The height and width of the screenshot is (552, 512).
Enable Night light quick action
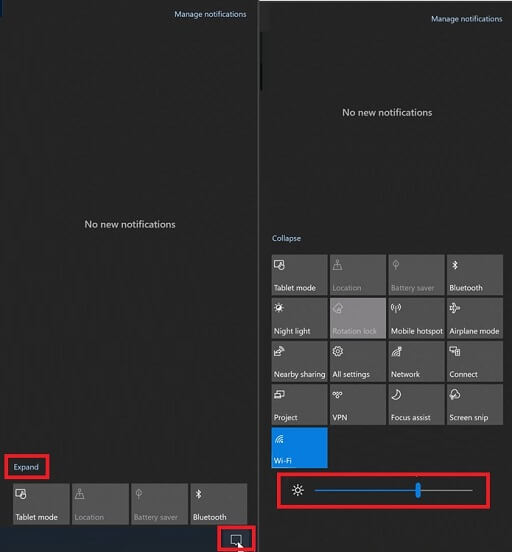point(300,318)
